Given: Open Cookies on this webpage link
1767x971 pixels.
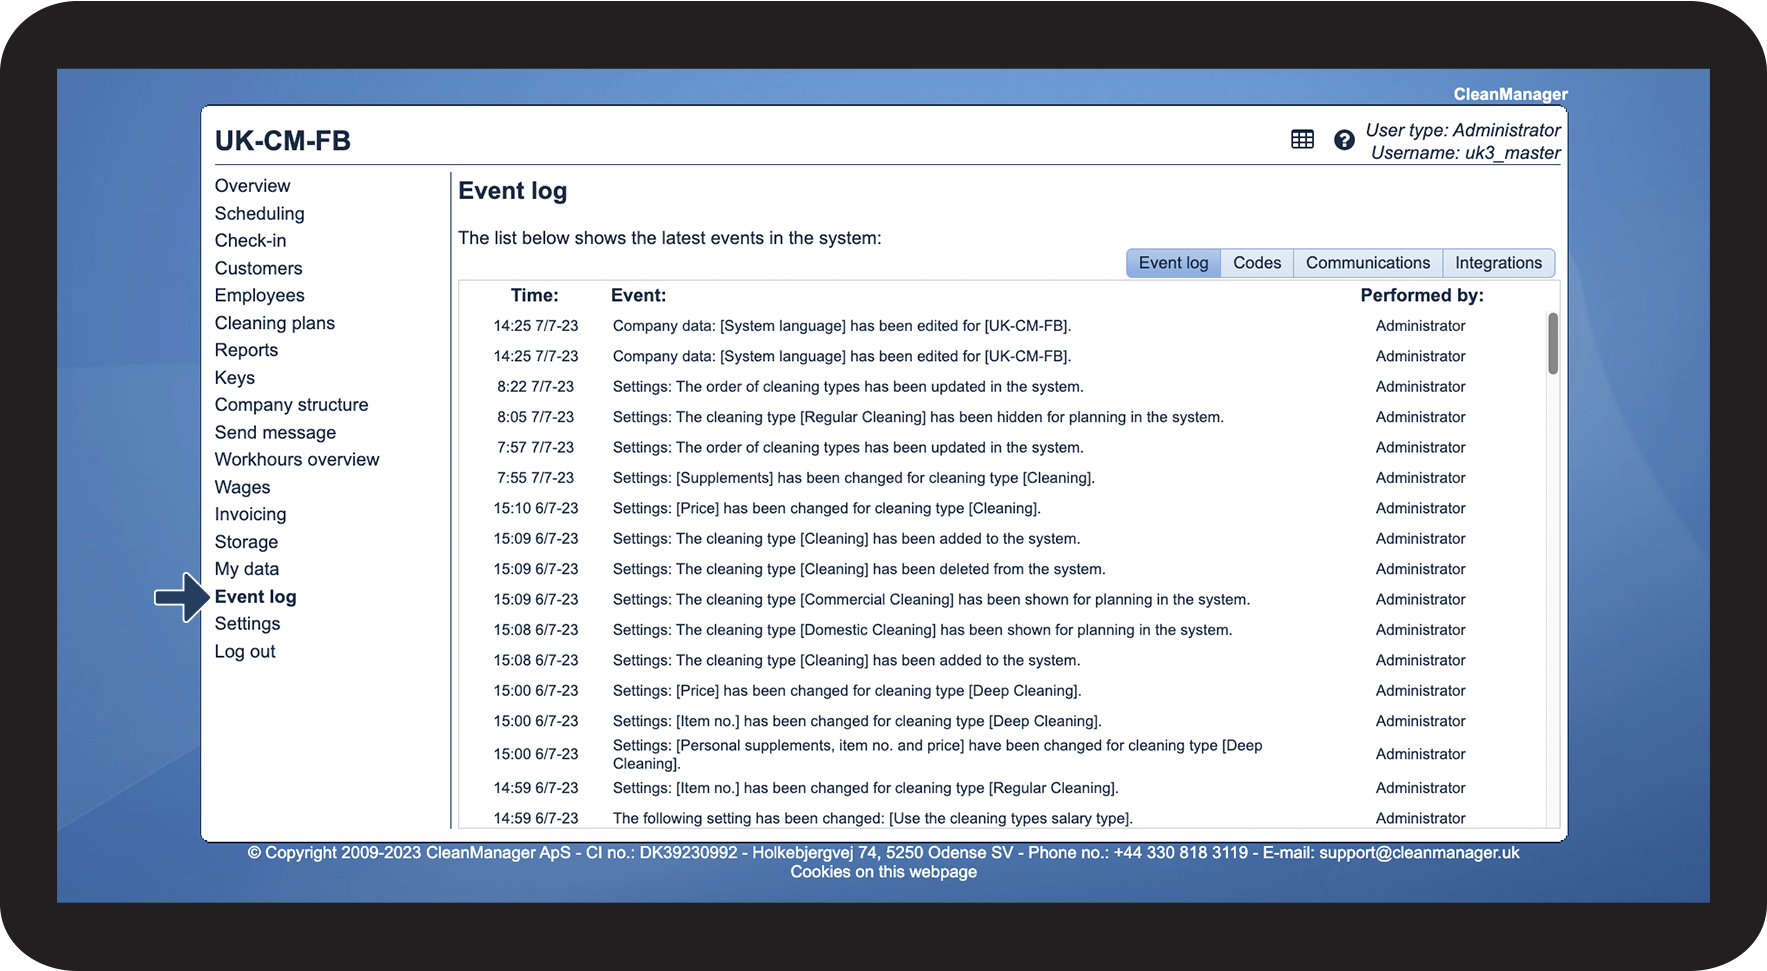Looking at the screenshot, I should coord(883,872).
